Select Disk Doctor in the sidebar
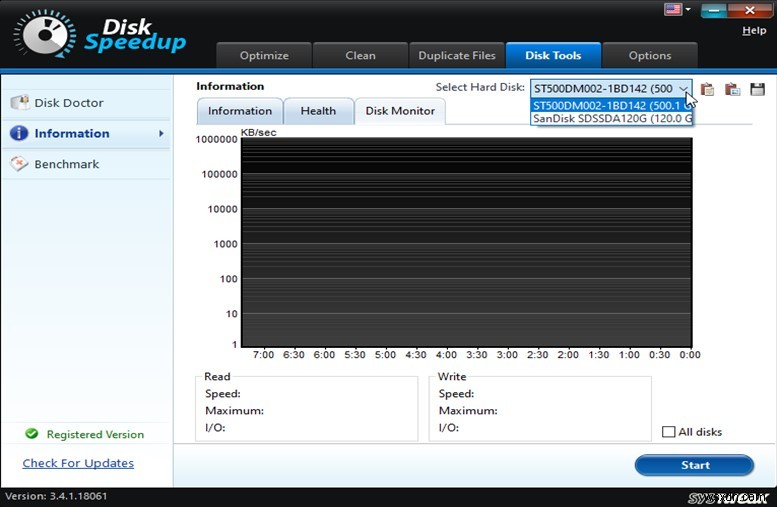 (86, 103)
